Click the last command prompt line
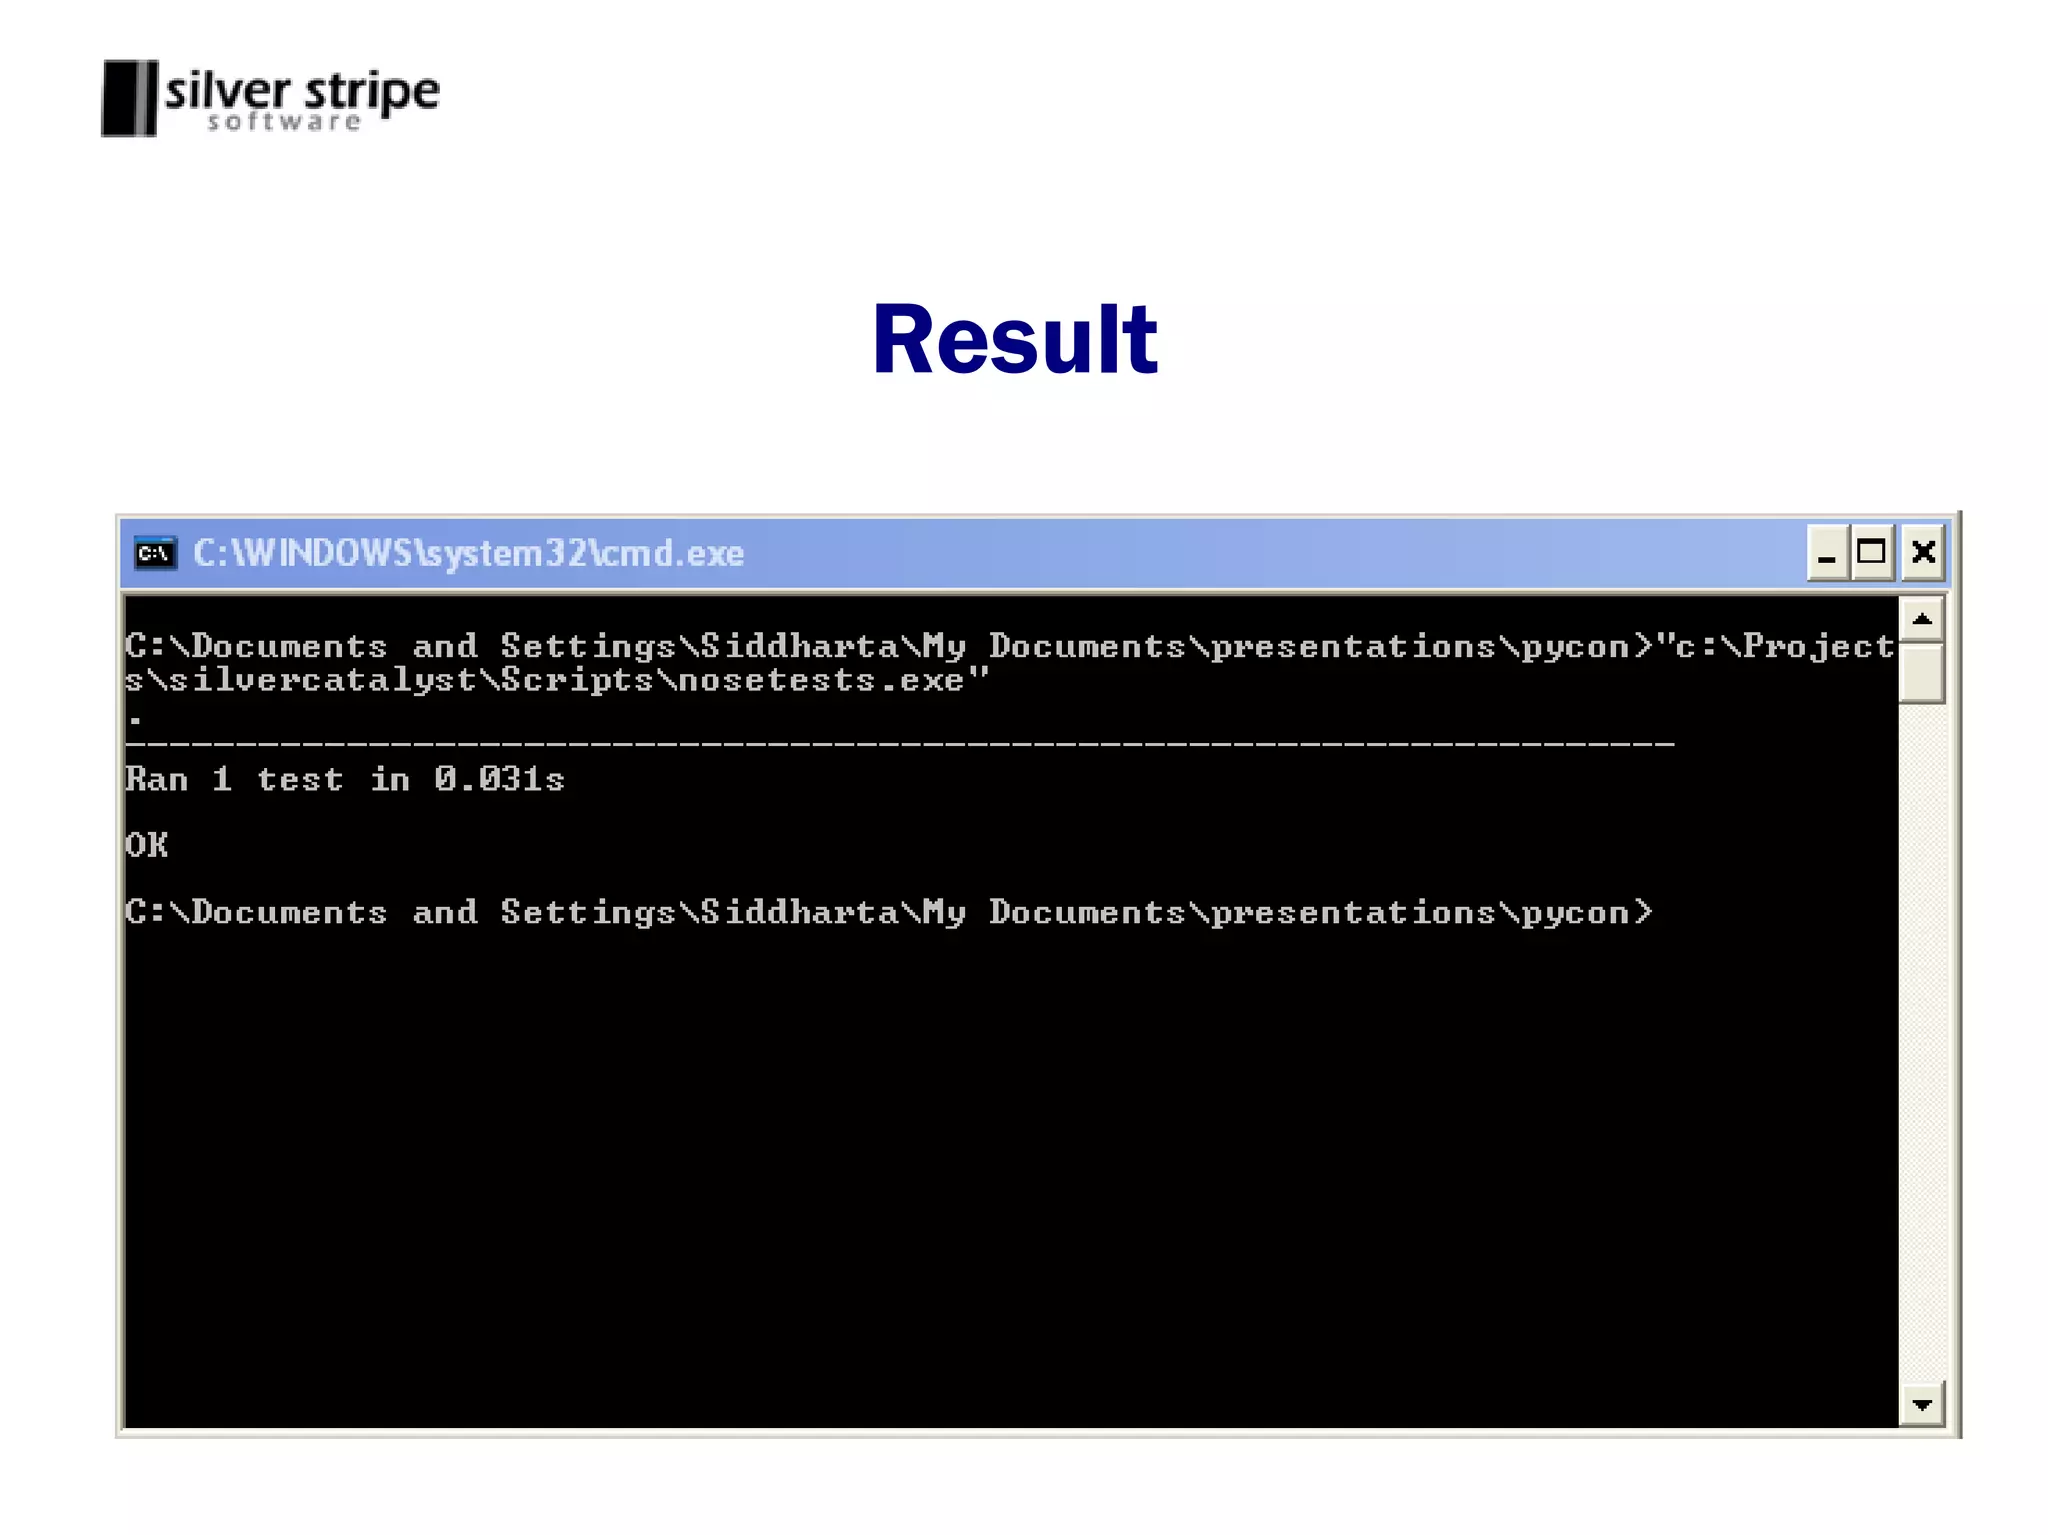Screen dimensions: 2048x1535 pyautogui.click(x=888, y=912)
